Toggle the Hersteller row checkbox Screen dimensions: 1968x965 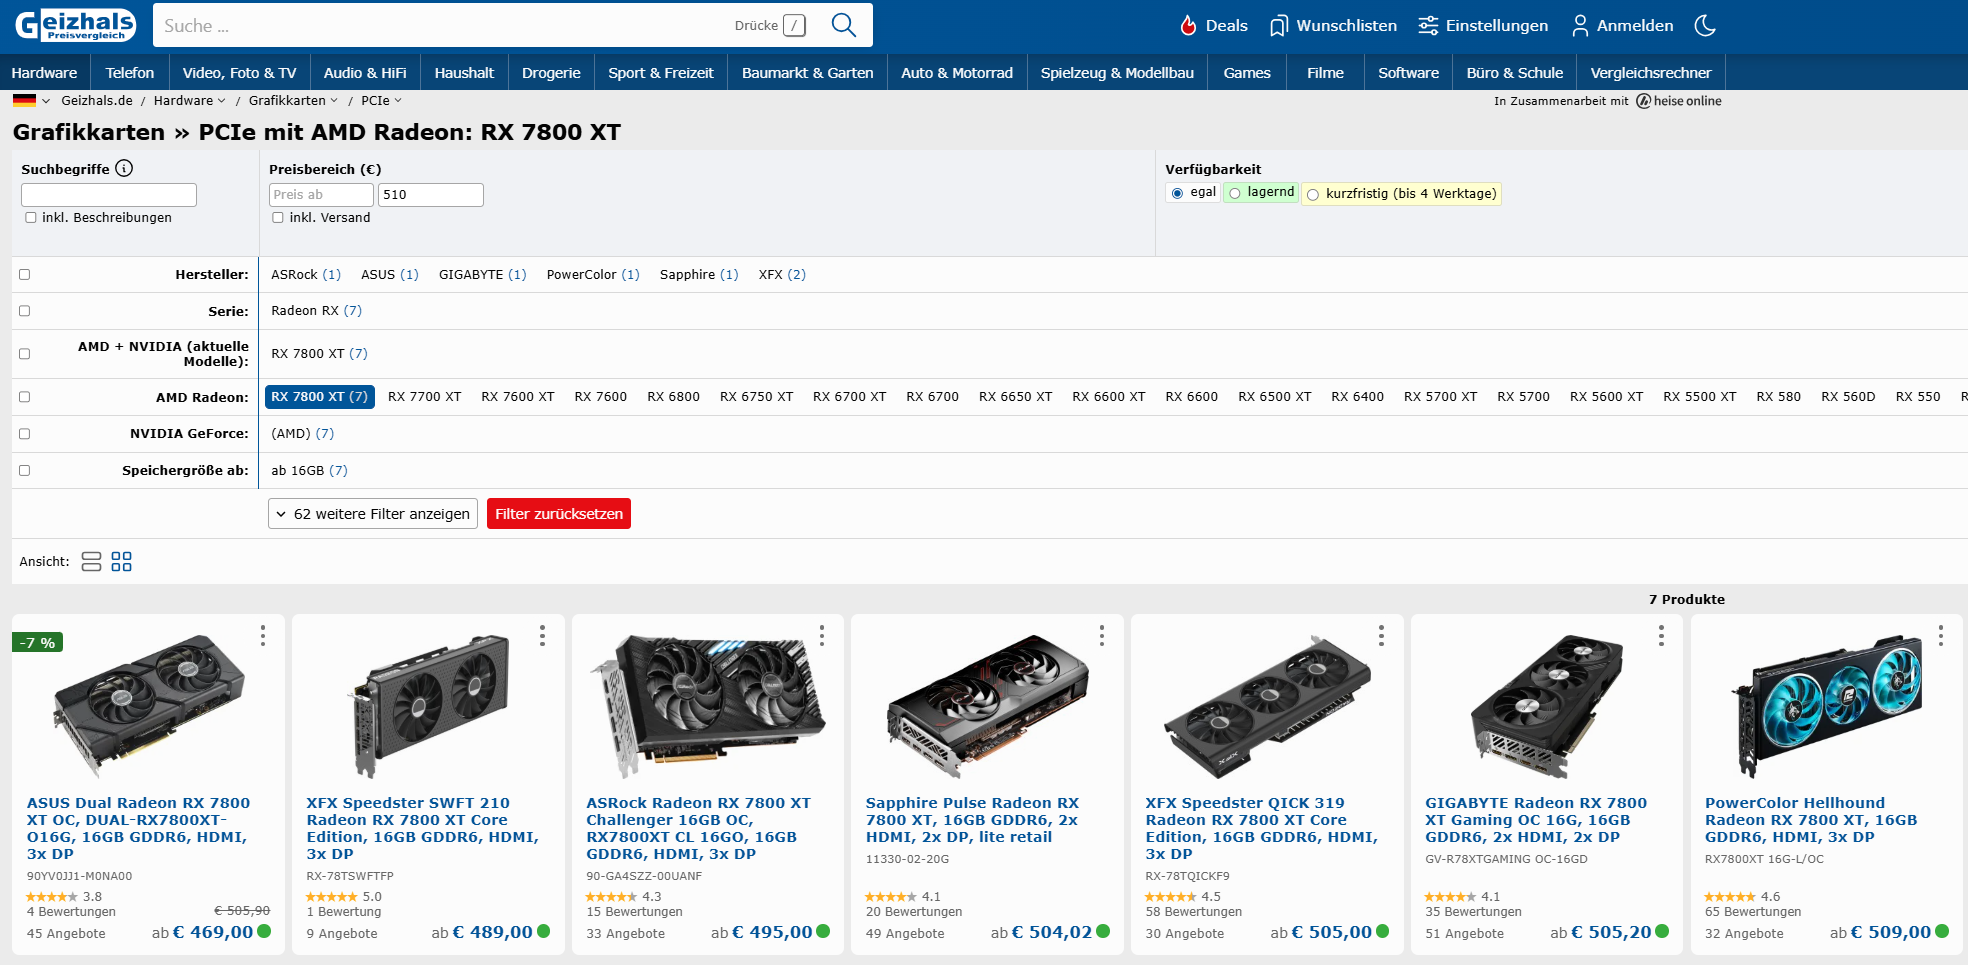(x=25, y=274)
